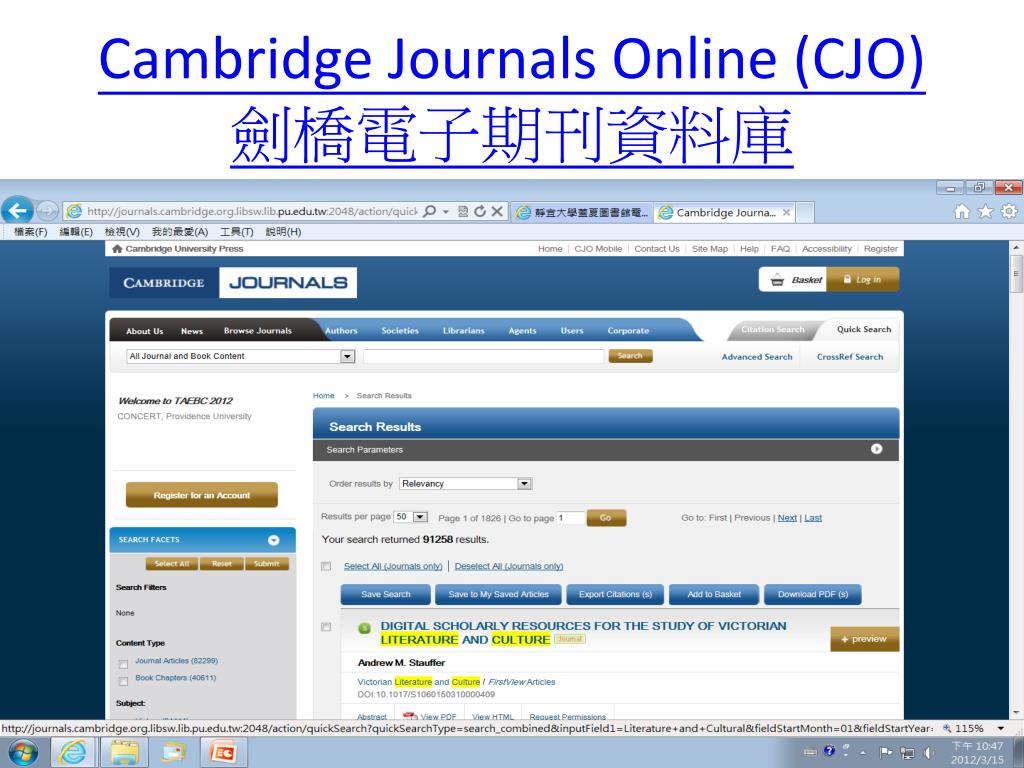
Task: Open the address bar history dropdown arrow
Action: coord(446,212)
